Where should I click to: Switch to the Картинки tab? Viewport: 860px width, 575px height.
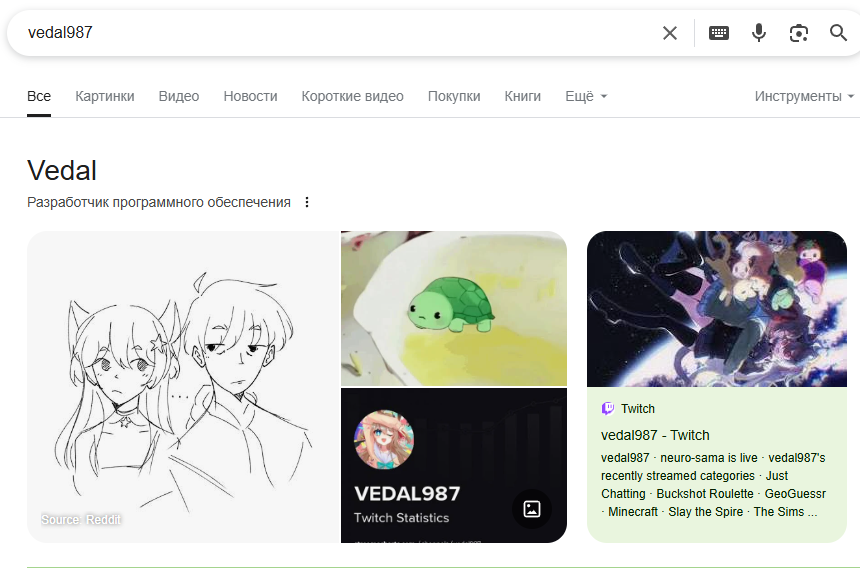(x=105, y=97)
